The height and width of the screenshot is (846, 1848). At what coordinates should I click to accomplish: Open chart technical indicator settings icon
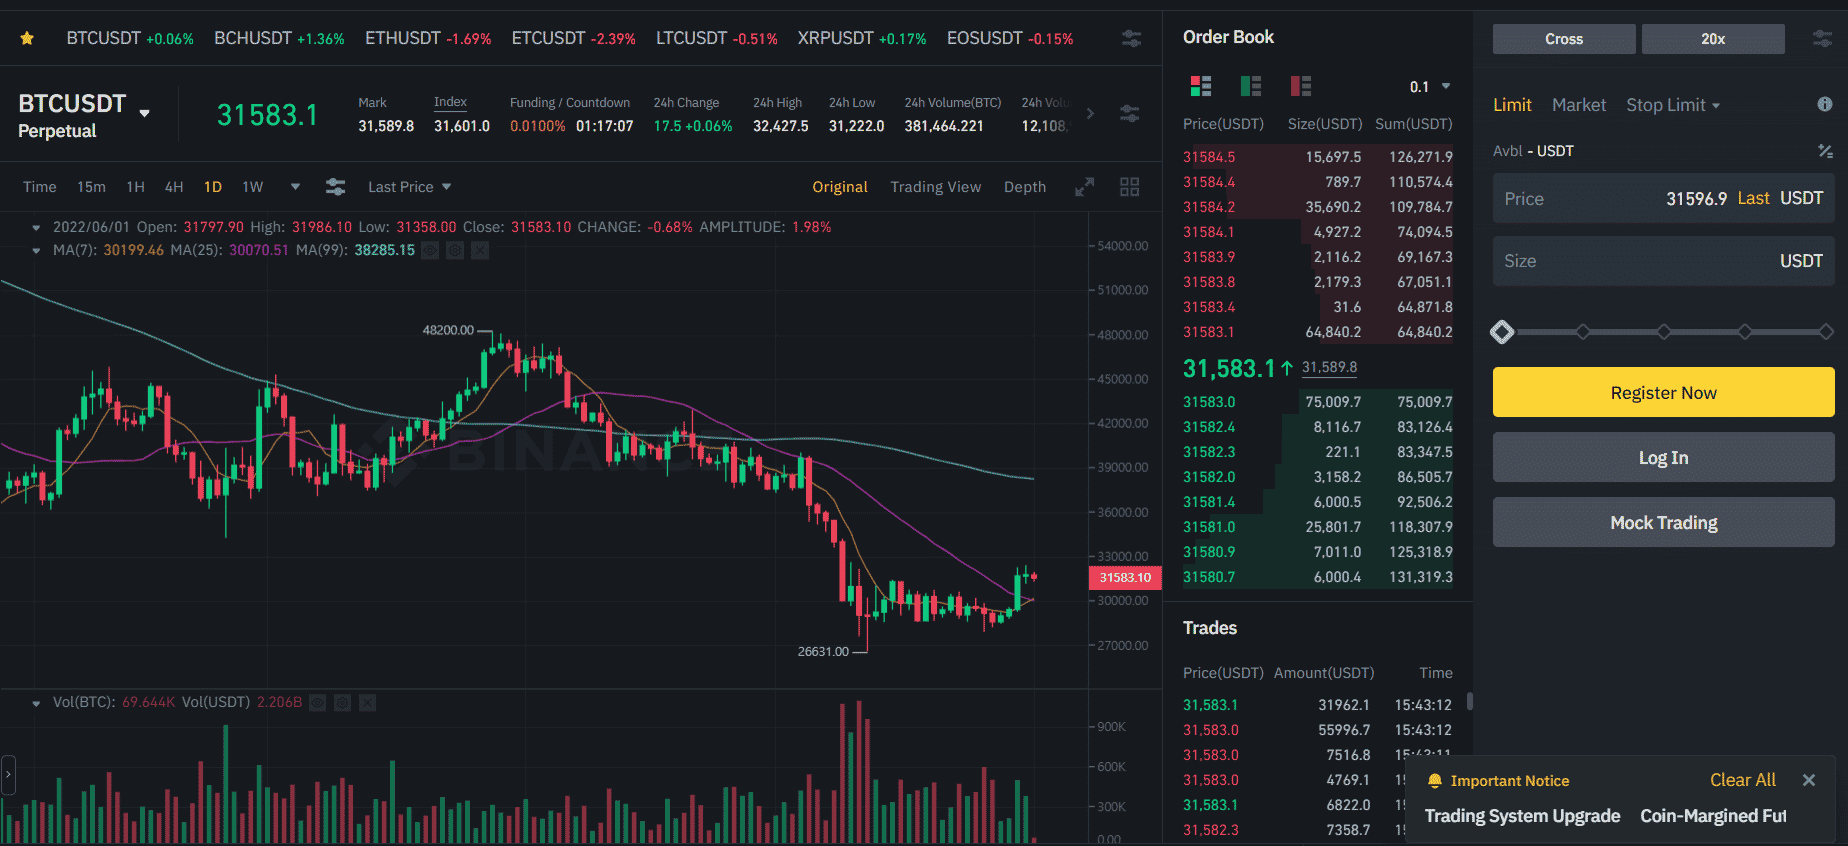[x=335, y=187]
